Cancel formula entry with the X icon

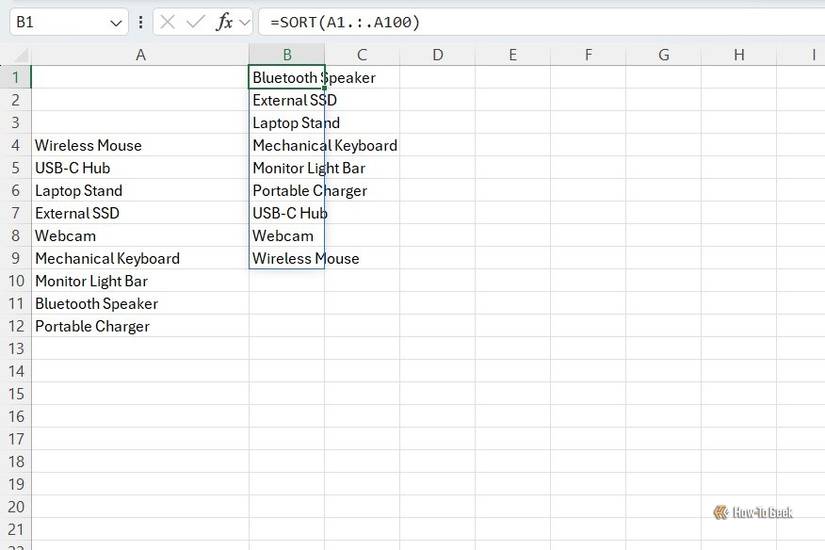click(x=167, y=22)
